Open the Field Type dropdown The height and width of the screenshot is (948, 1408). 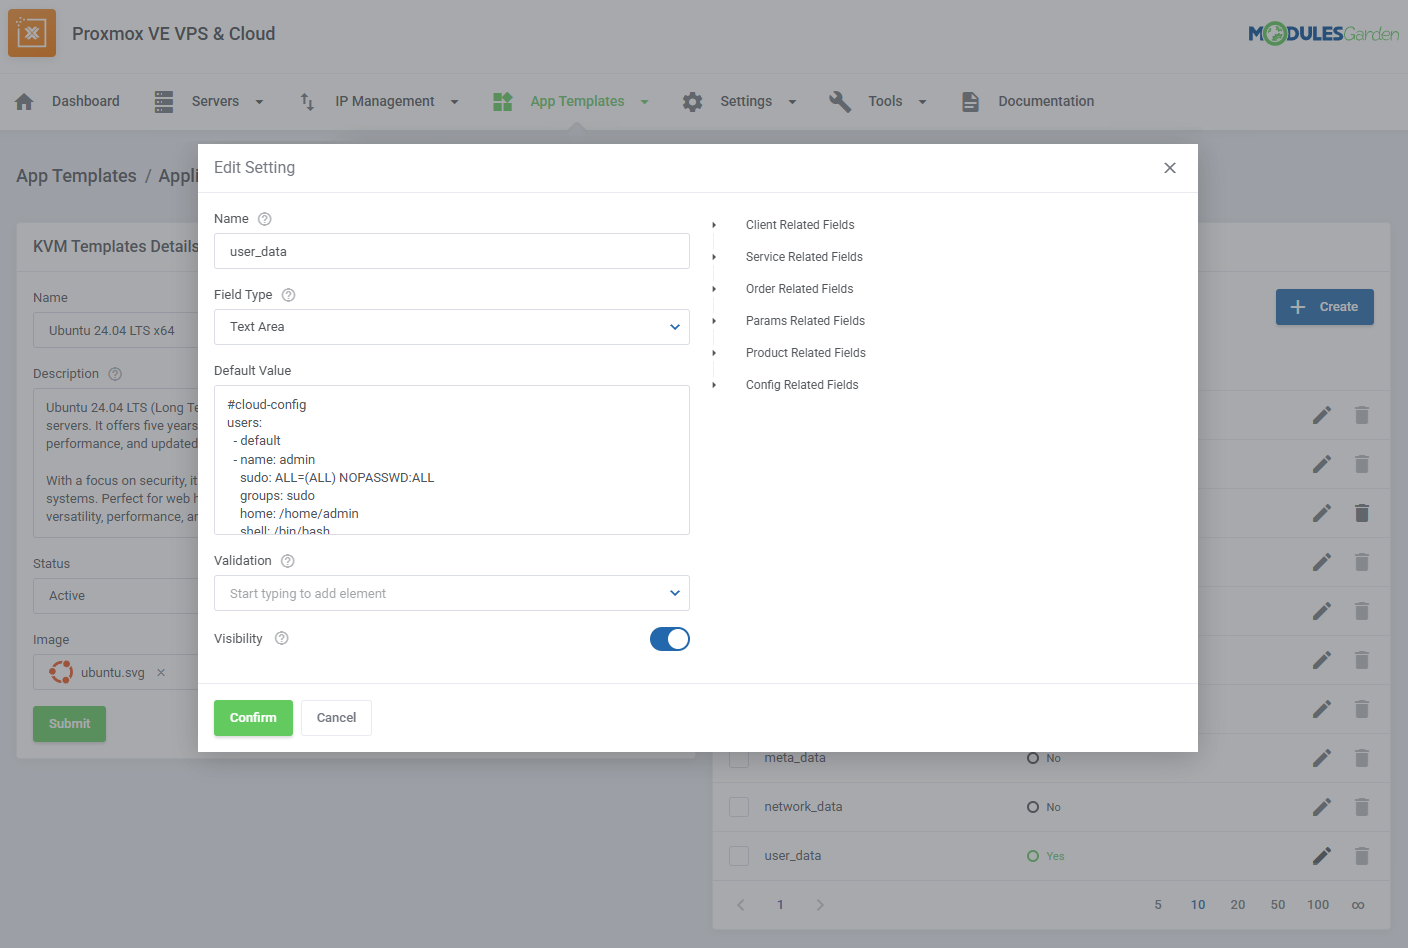[x=451, y=327]
